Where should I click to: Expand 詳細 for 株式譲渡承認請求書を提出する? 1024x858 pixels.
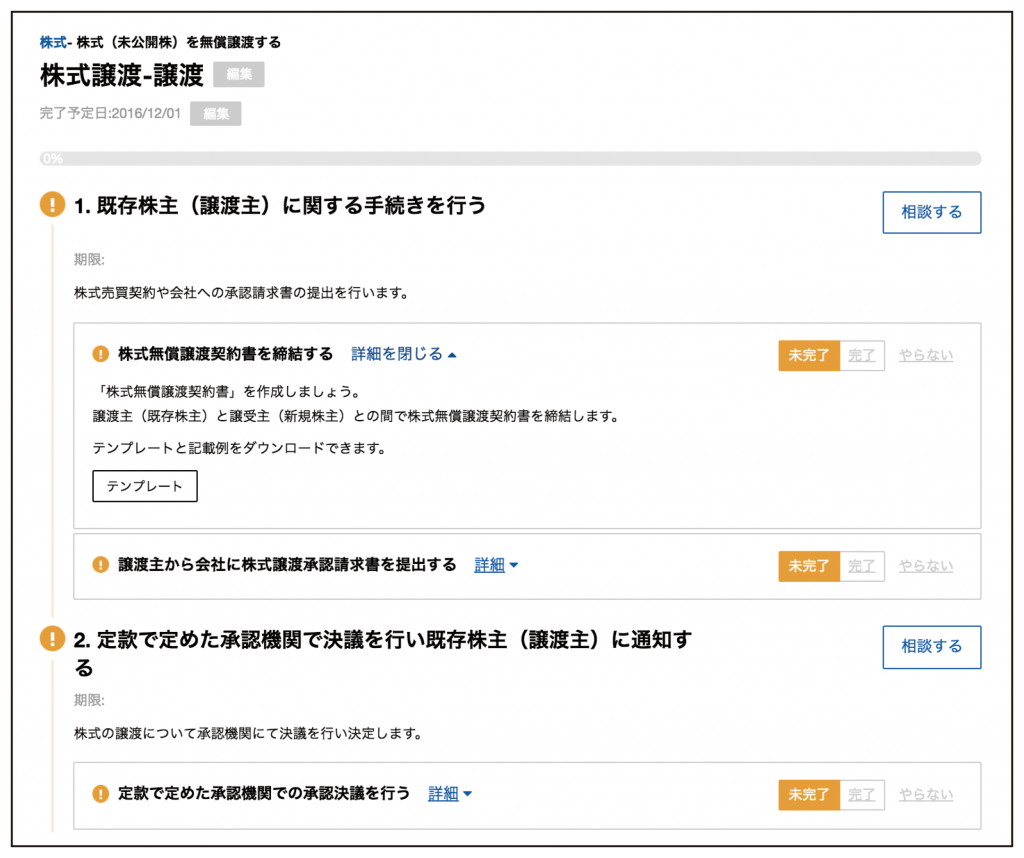click(x=496, y=565)
